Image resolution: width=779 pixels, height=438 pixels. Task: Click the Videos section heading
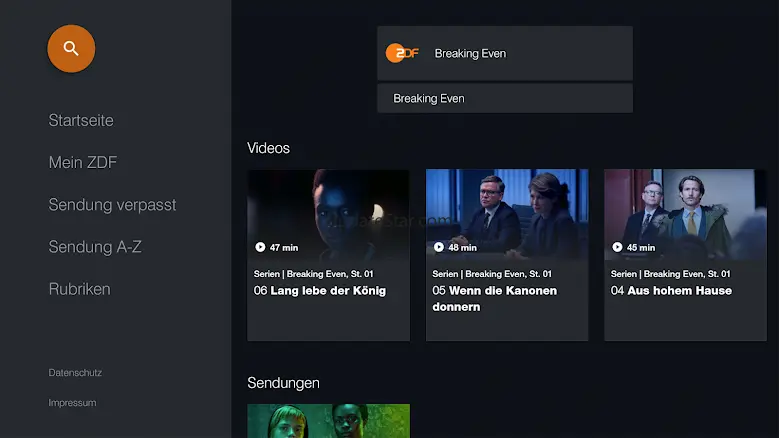click(x=268, y=148)
